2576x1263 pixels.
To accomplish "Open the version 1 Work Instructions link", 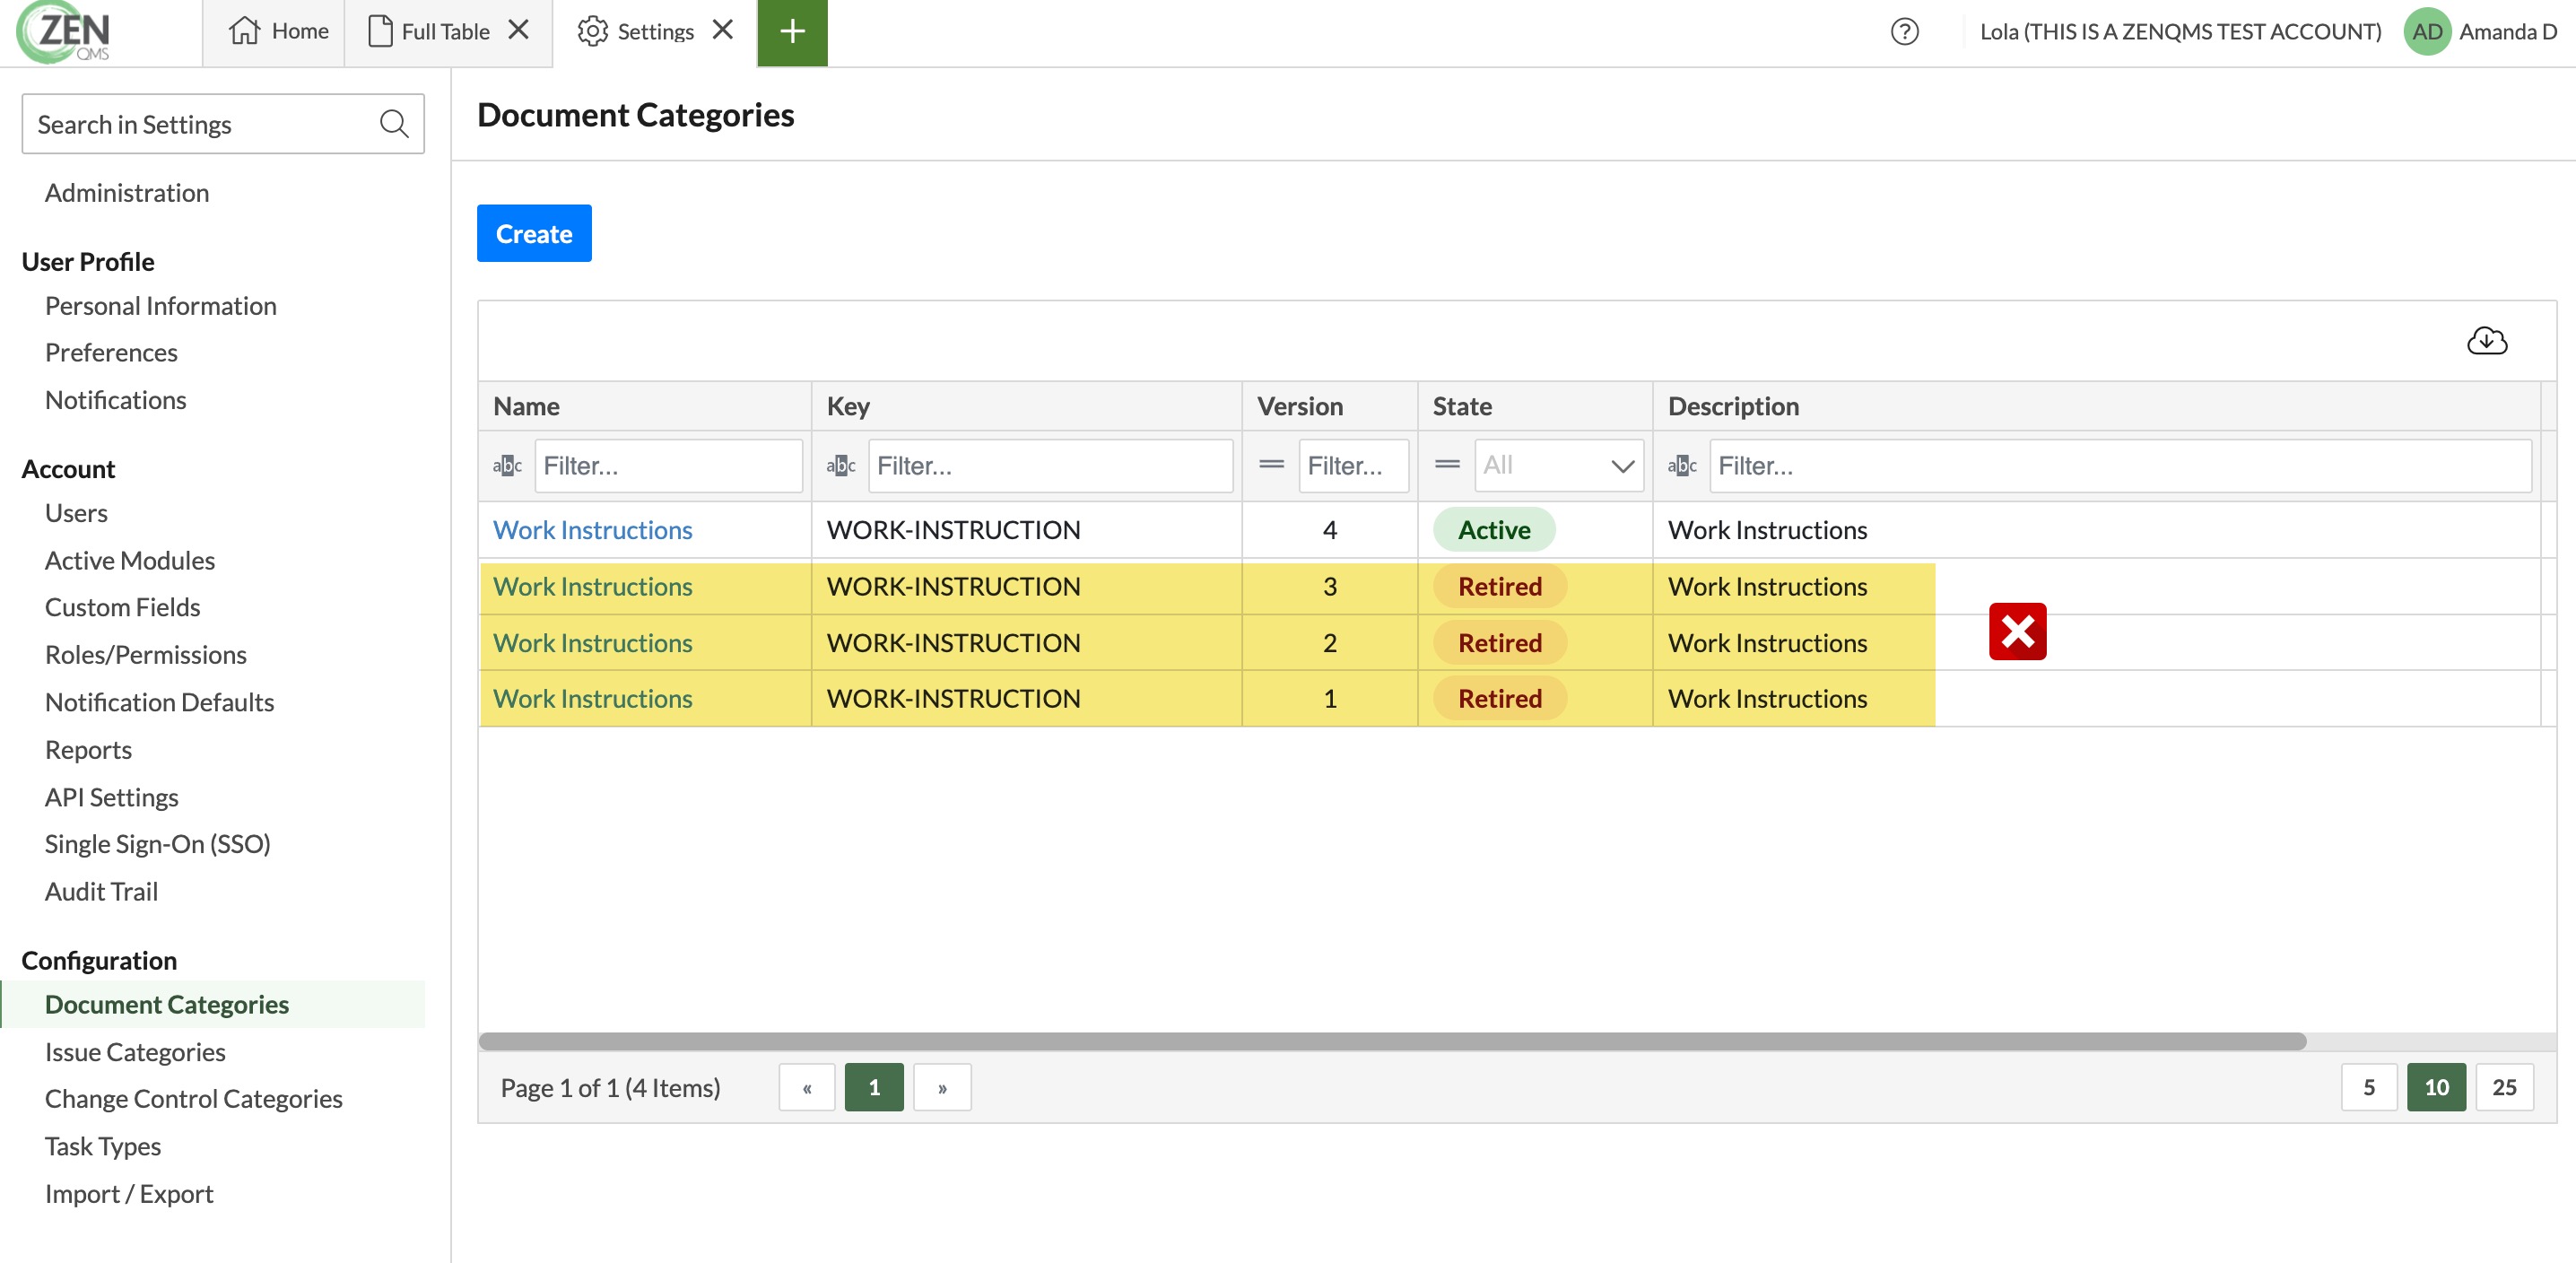I will (593, 699).
